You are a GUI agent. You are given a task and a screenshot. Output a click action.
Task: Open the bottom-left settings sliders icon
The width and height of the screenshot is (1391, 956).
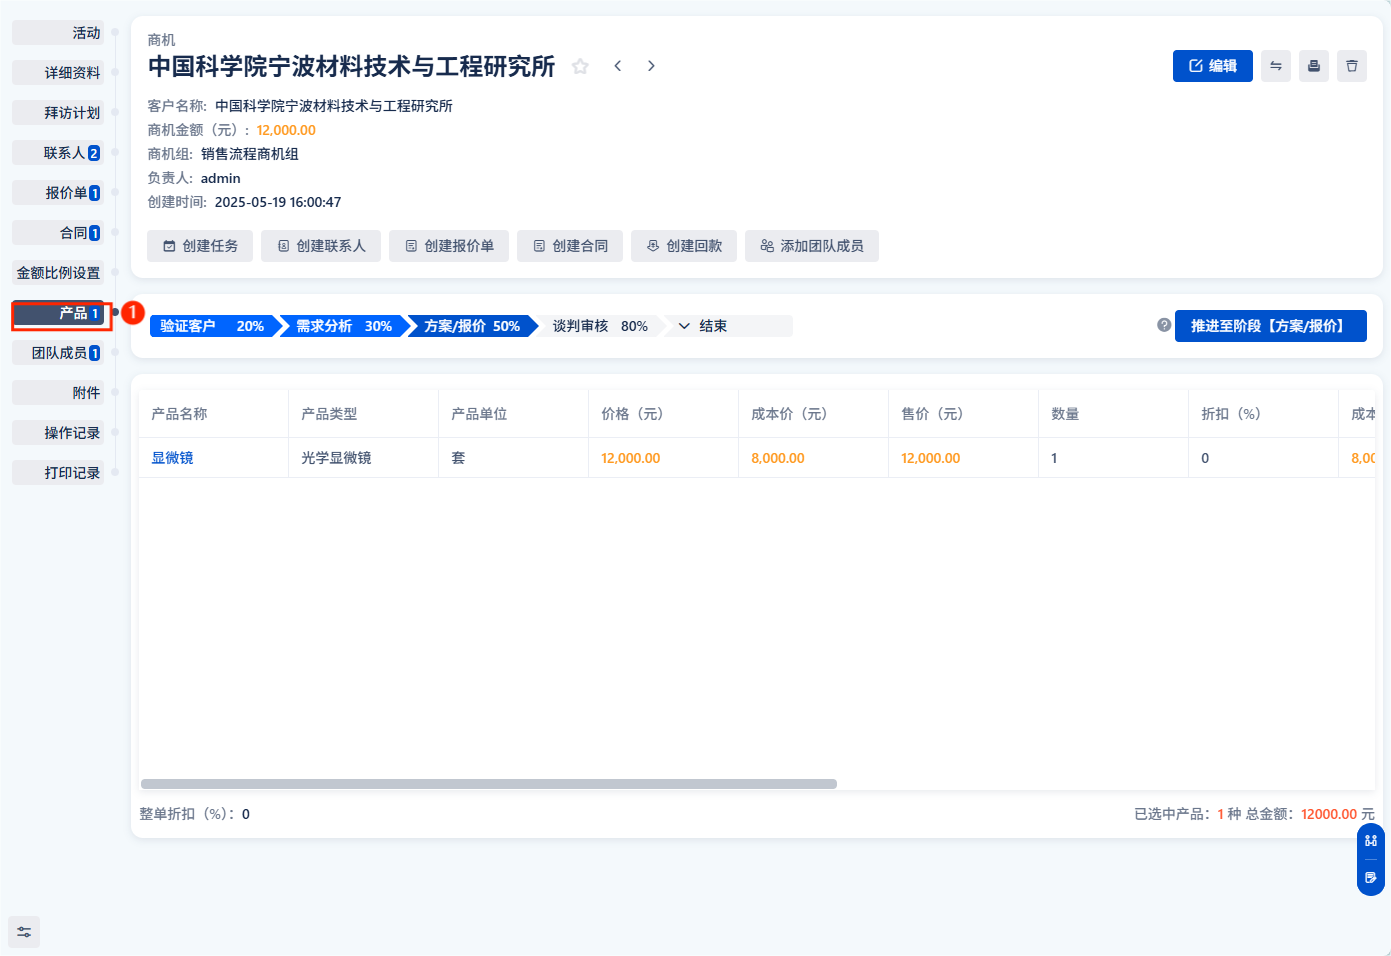pos(24,932)
